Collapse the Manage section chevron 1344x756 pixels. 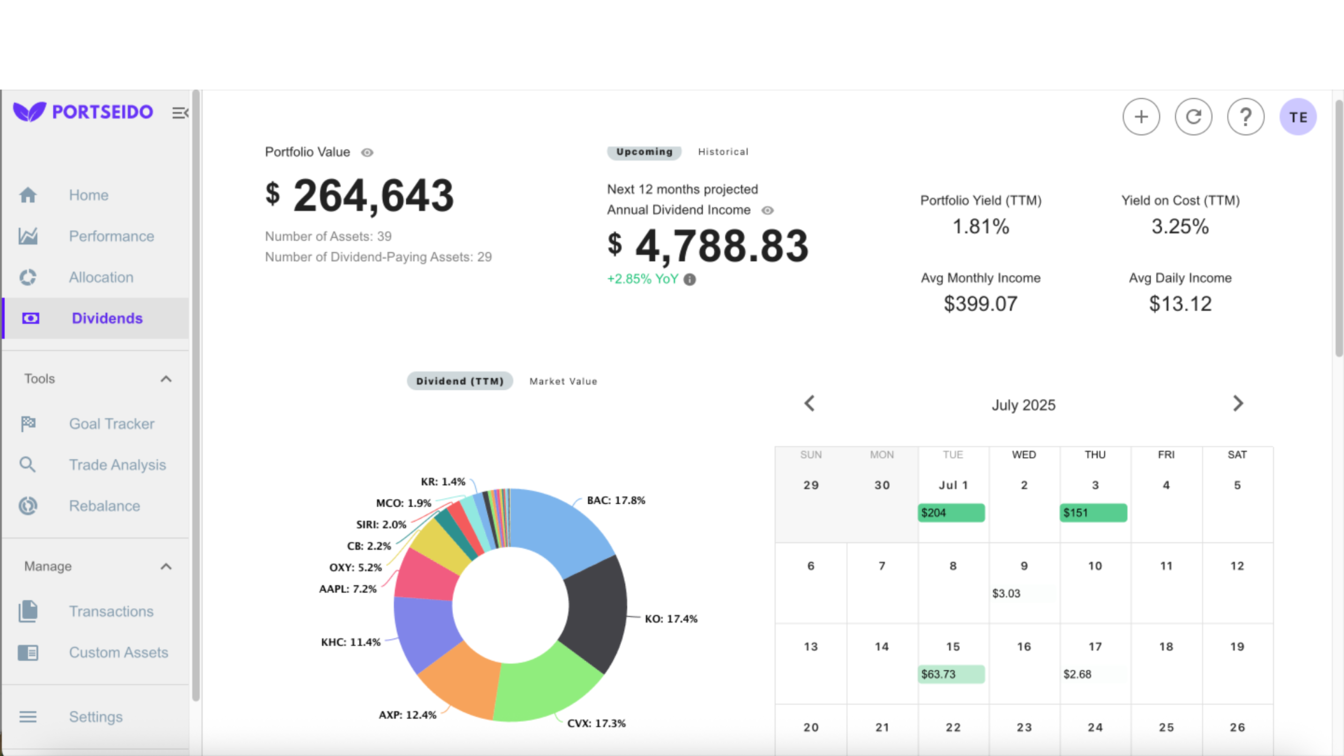[166, 565]
